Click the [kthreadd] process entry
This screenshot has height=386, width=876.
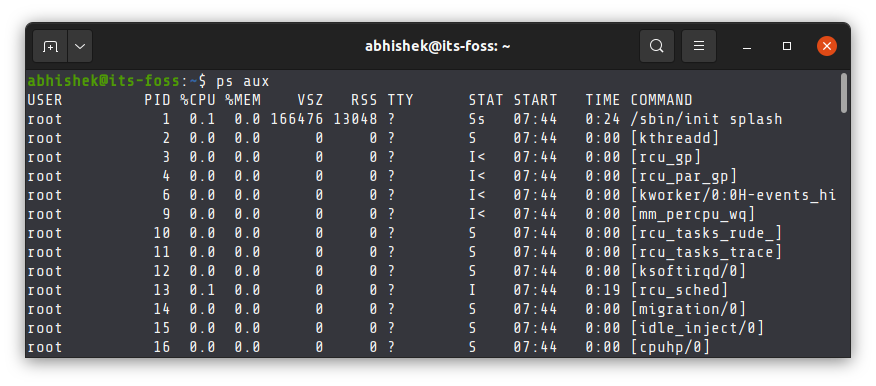tap(675, 138)
